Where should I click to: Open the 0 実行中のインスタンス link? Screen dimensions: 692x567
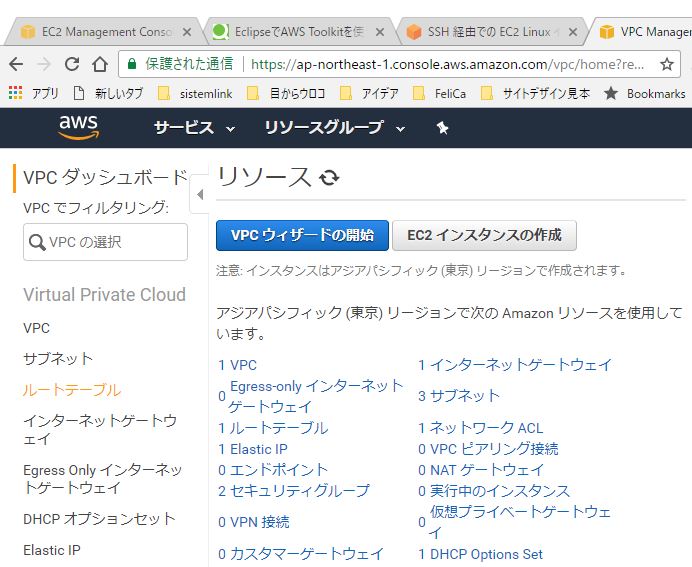coord(494,491)
